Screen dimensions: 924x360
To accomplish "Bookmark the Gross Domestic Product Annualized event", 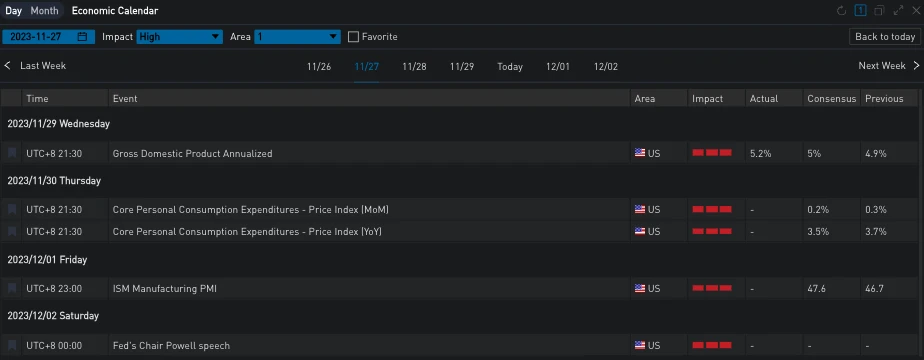I will (x=12, y=153).
